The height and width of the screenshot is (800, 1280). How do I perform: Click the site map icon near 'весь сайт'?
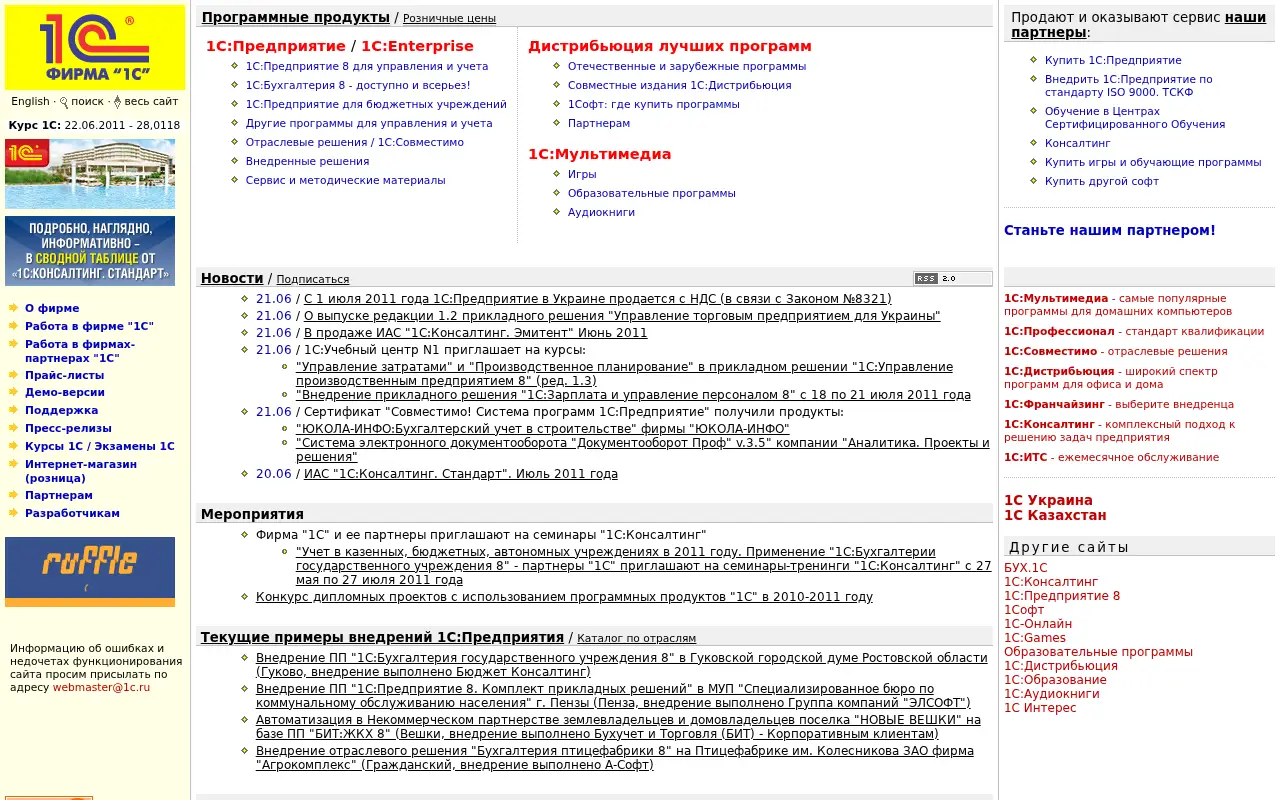[117, 102]
